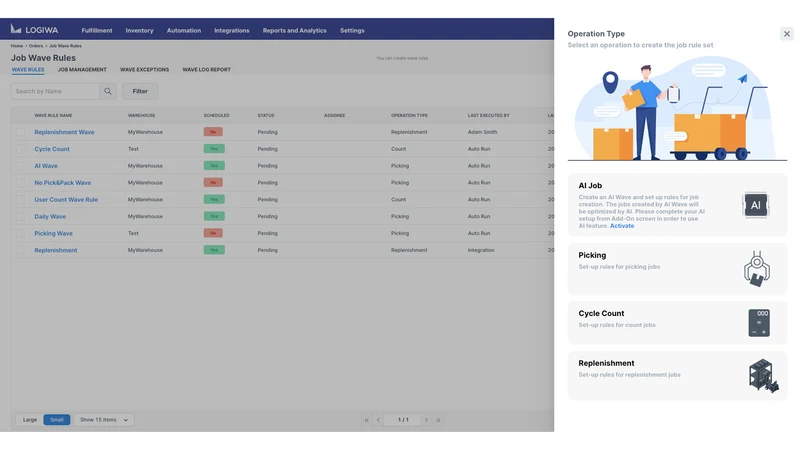
Task: Click the Logiwa logo
Action: pos(35,30)
